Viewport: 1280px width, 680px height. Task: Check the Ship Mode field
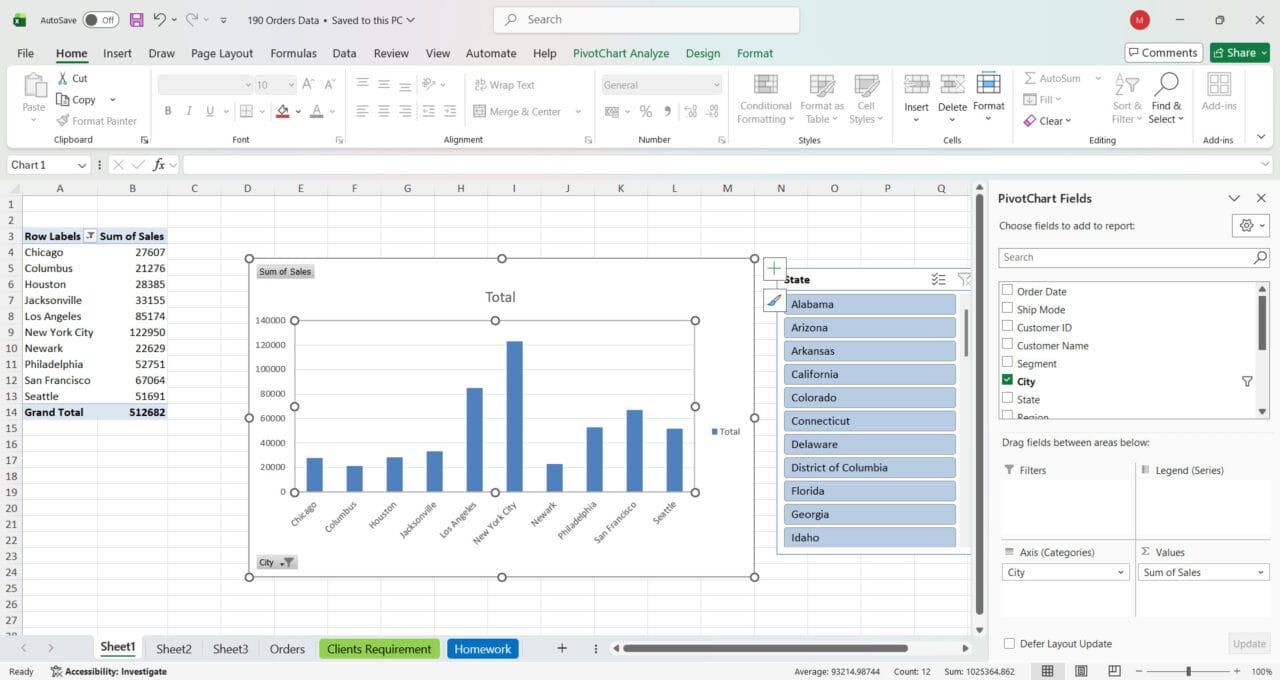pyautogui.click(x=1008, y=309)
